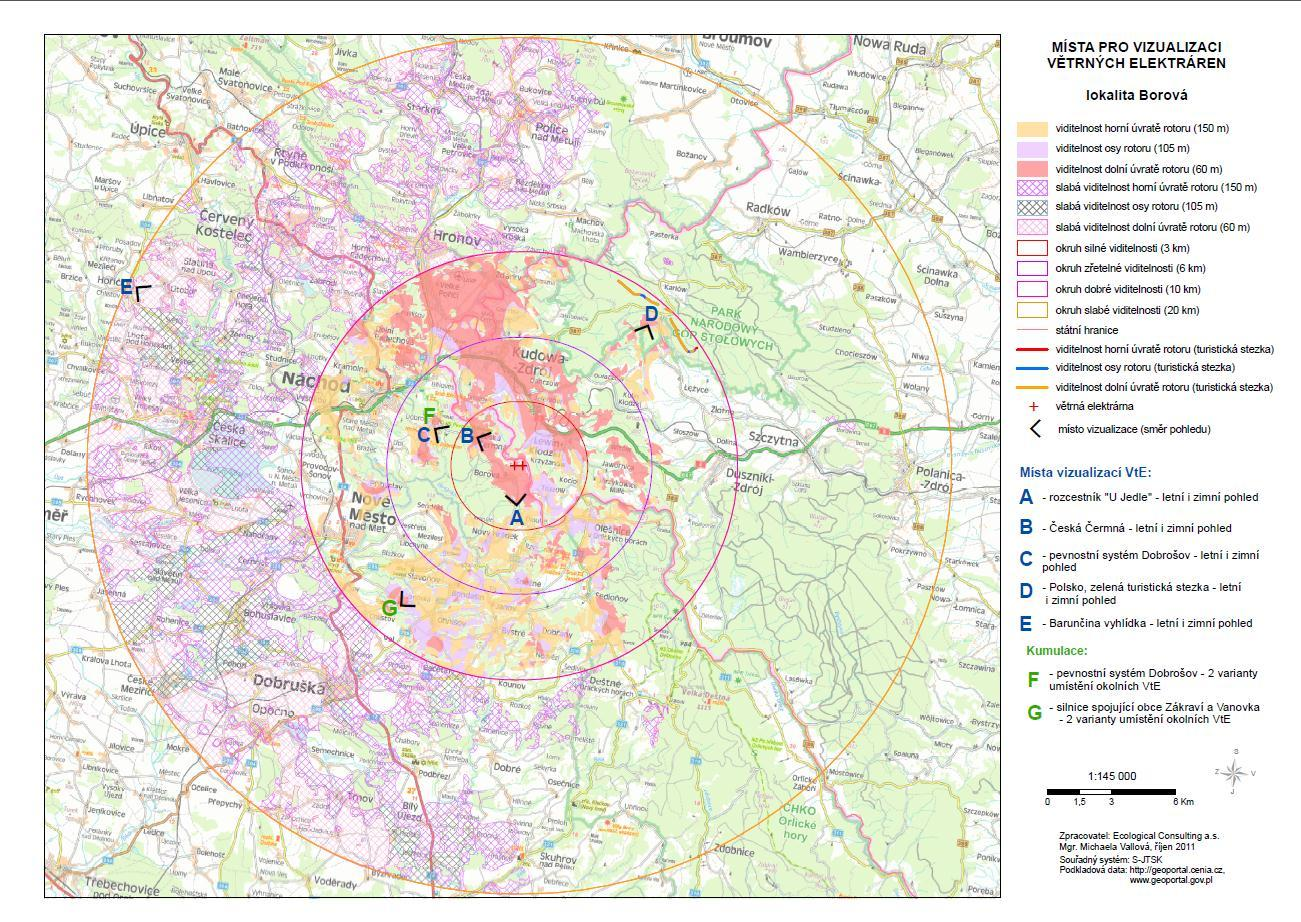Click the subtitle lokalita Borová
The height and width of the screenshot is (922, 1301).
pyautogui.click(x=1136, y=96)
